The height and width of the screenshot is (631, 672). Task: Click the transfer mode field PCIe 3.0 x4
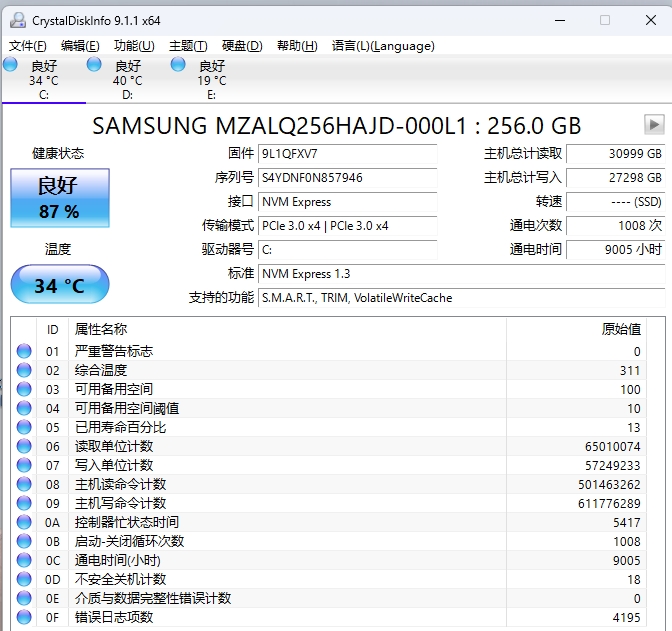tap(348, 226)
